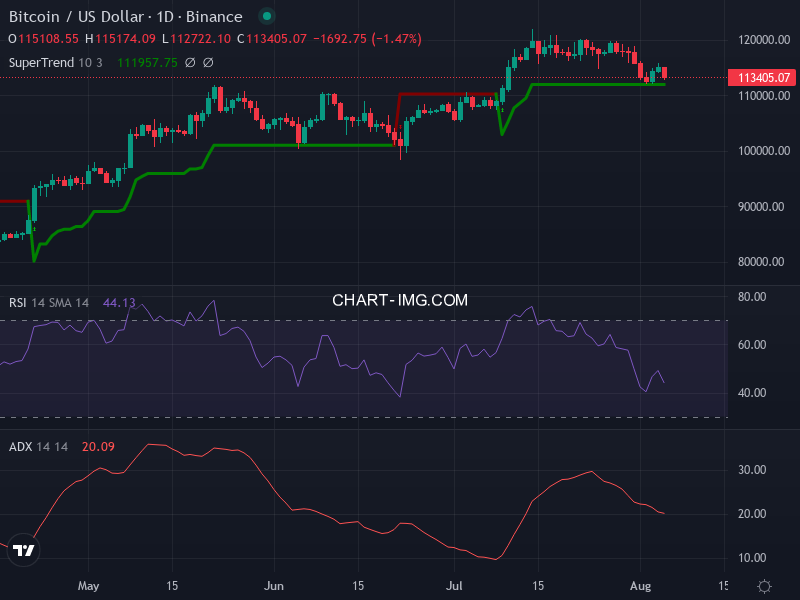Click 100000.00 on price axis

tap(764, 151)
